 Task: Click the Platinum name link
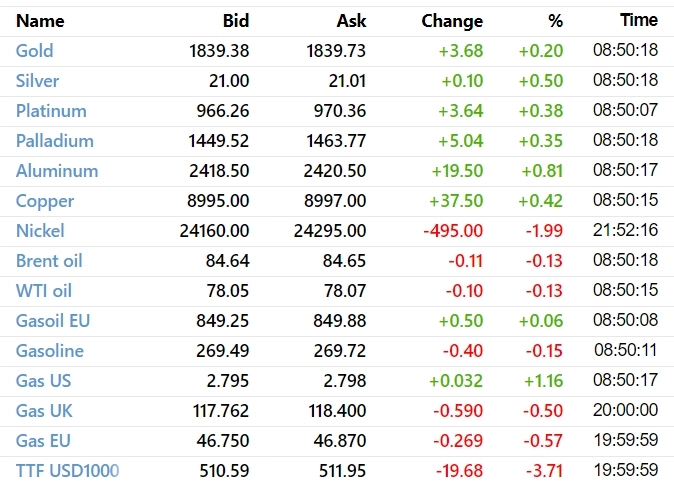(51, 111)
